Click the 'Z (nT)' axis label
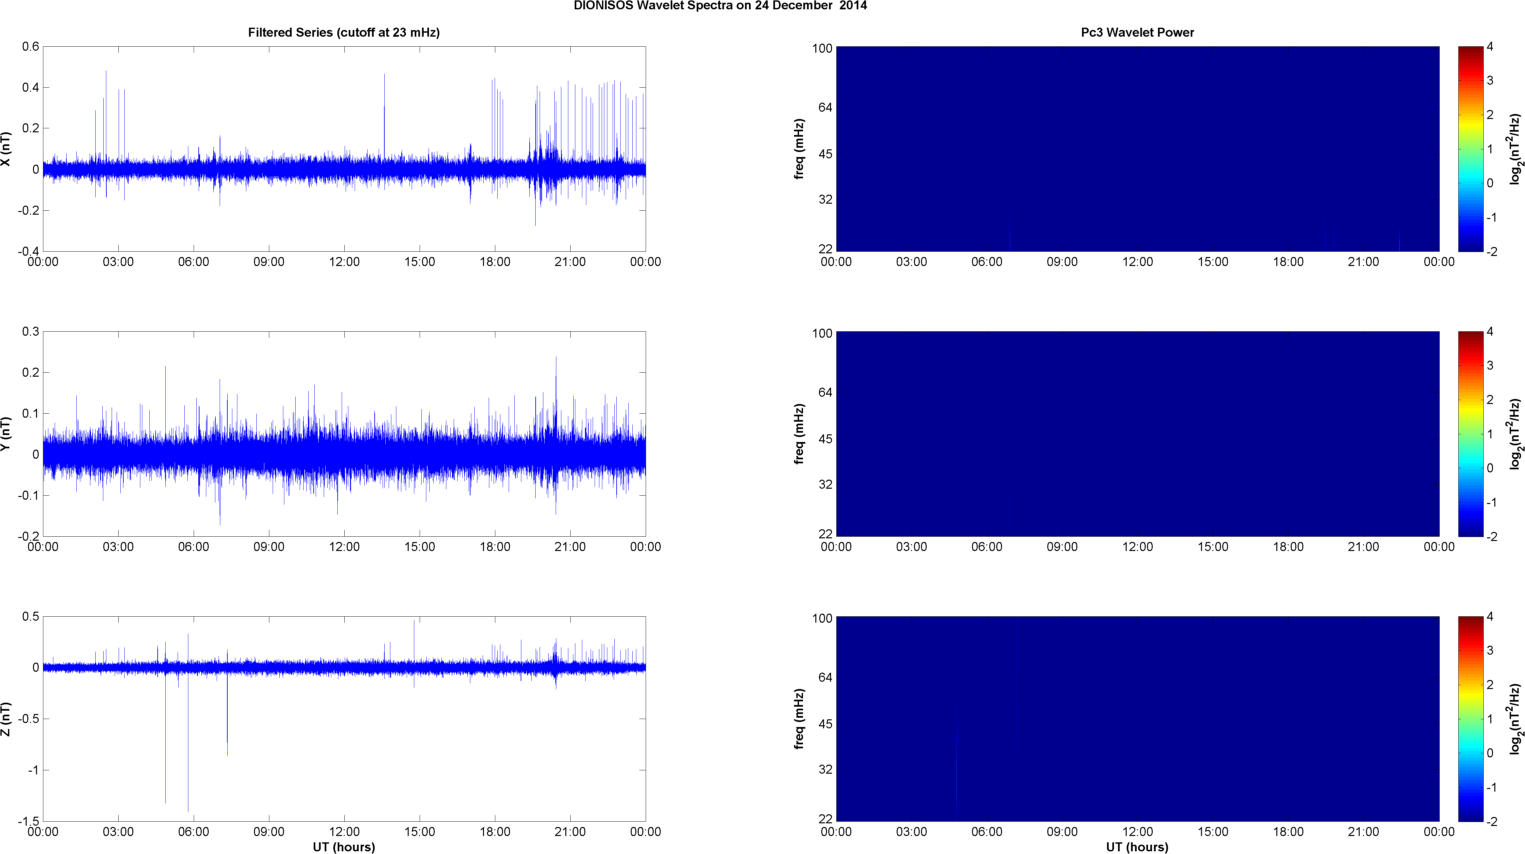 coord(6,719)
